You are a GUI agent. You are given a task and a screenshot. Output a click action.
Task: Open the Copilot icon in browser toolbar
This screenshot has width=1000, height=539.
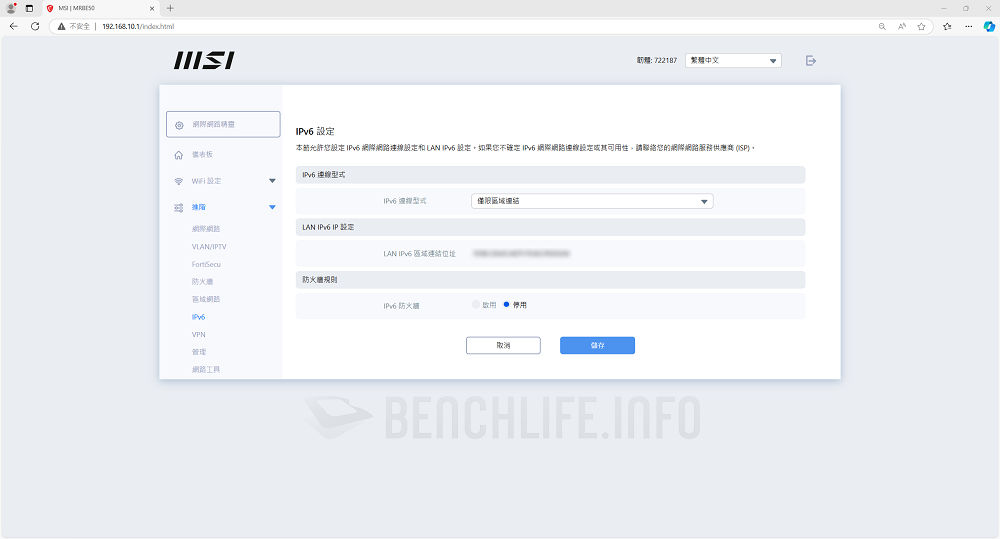[989, 26]
